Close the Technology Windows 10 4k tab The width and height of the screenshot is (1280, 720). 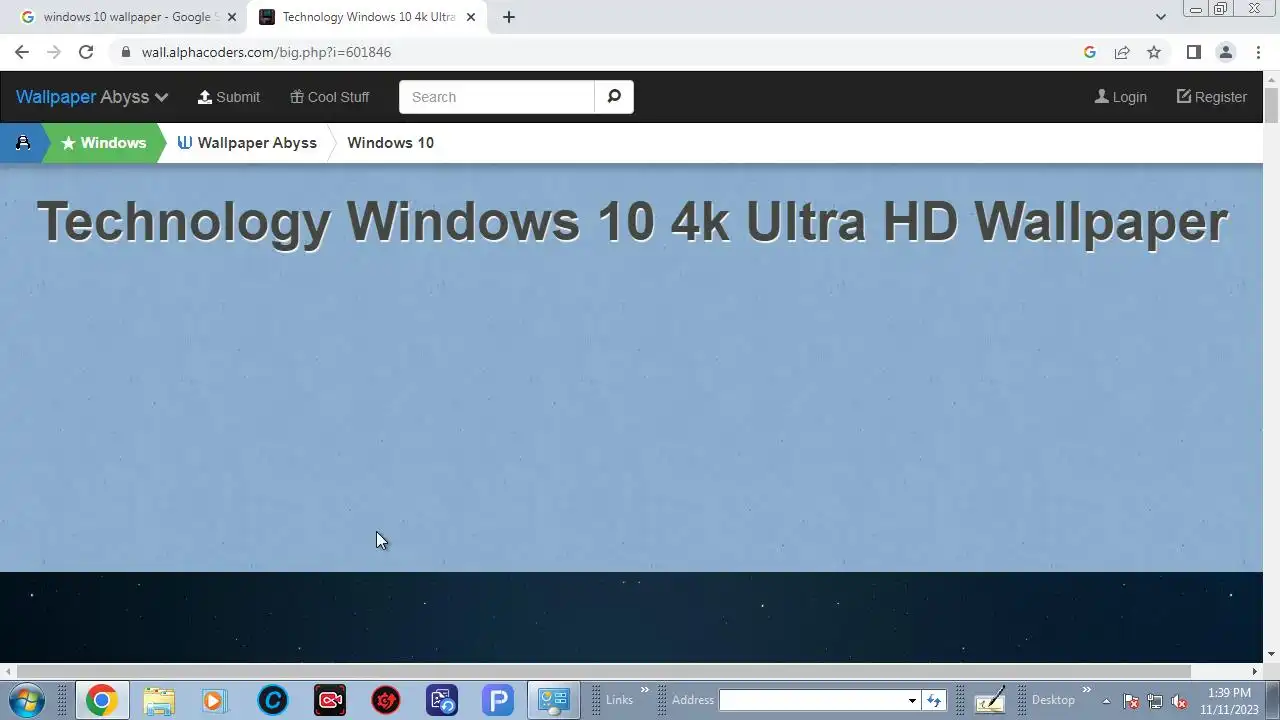471,17
